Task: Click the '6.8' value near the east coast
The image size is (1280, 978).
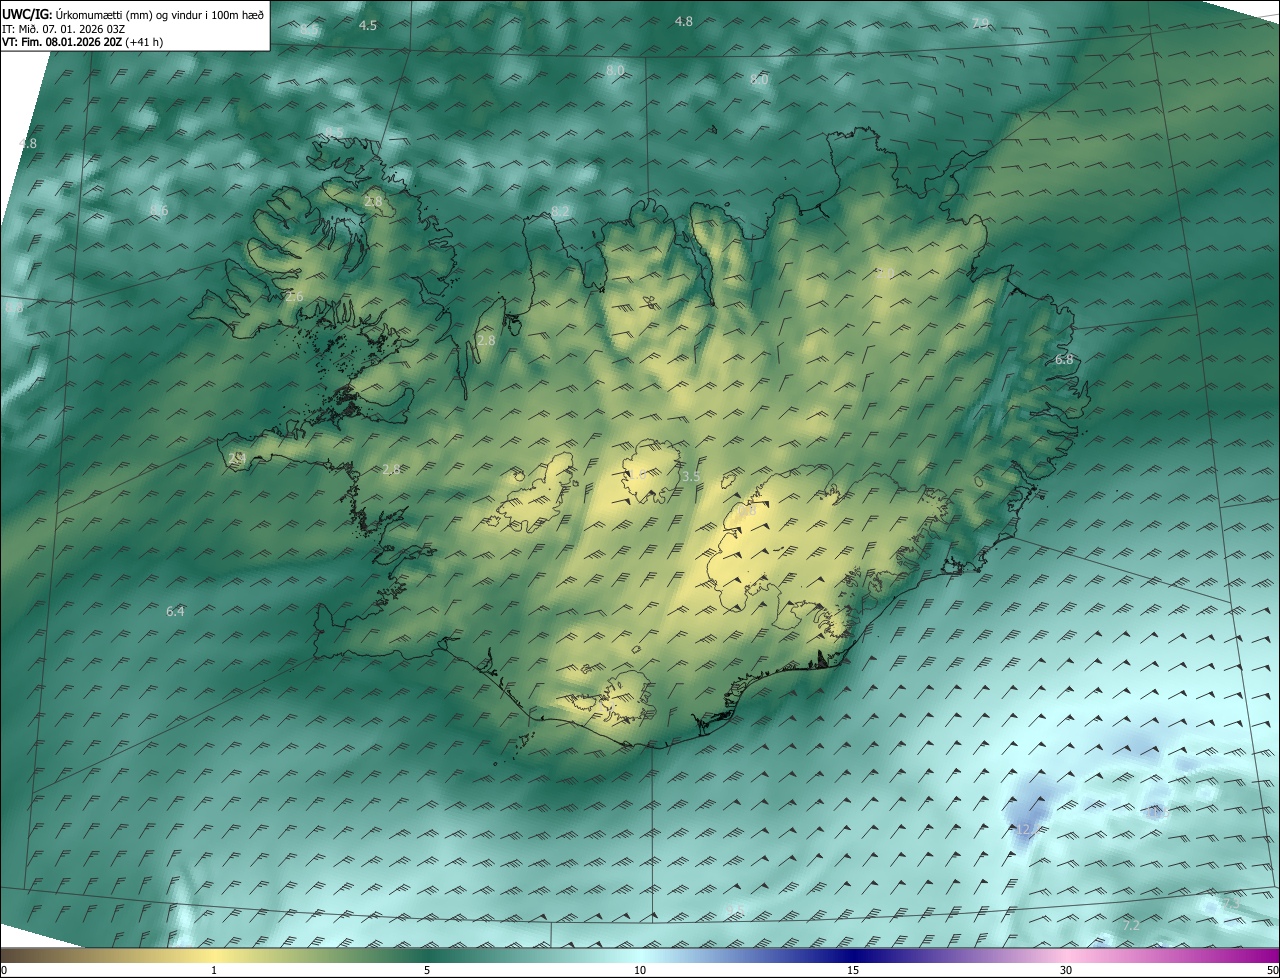Action: (x=1064, y=360)
